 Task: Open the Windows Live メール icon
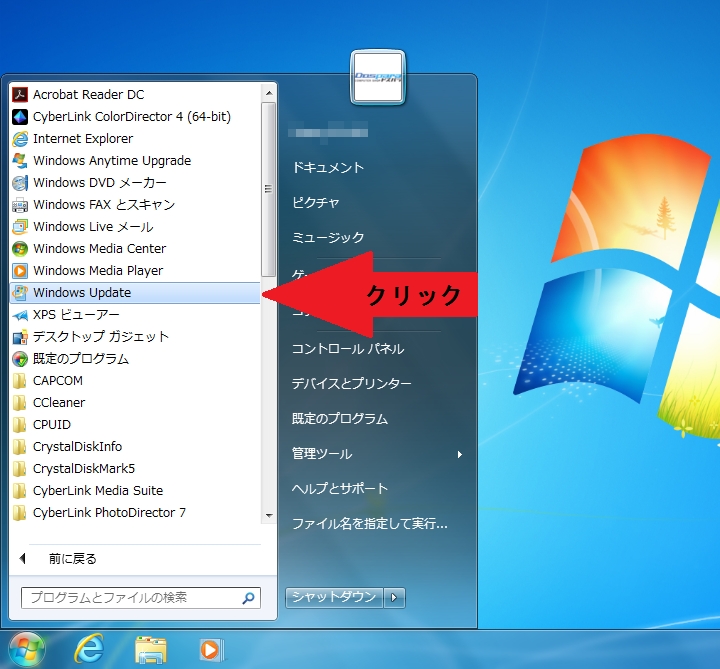tap(20, 227)
